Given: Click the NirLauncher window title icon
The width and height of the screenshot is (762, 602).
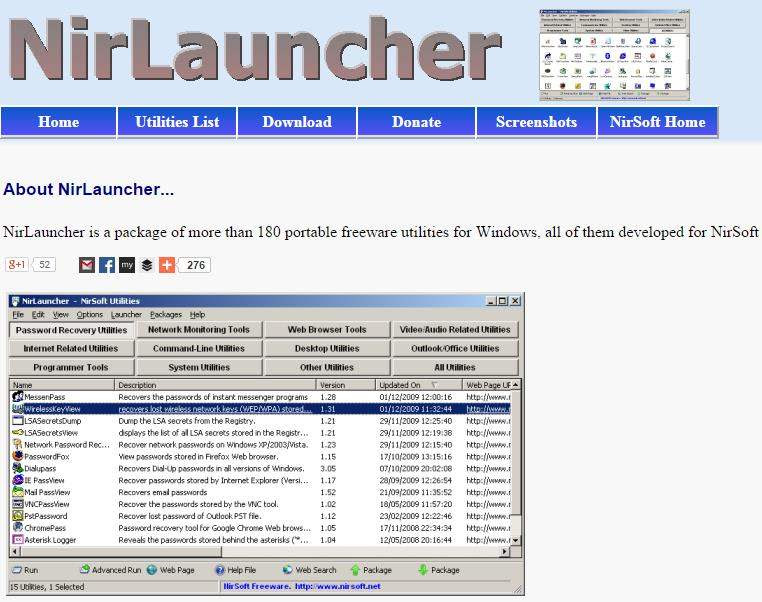Looking at the screenshot, I should (x=16, y=301).
